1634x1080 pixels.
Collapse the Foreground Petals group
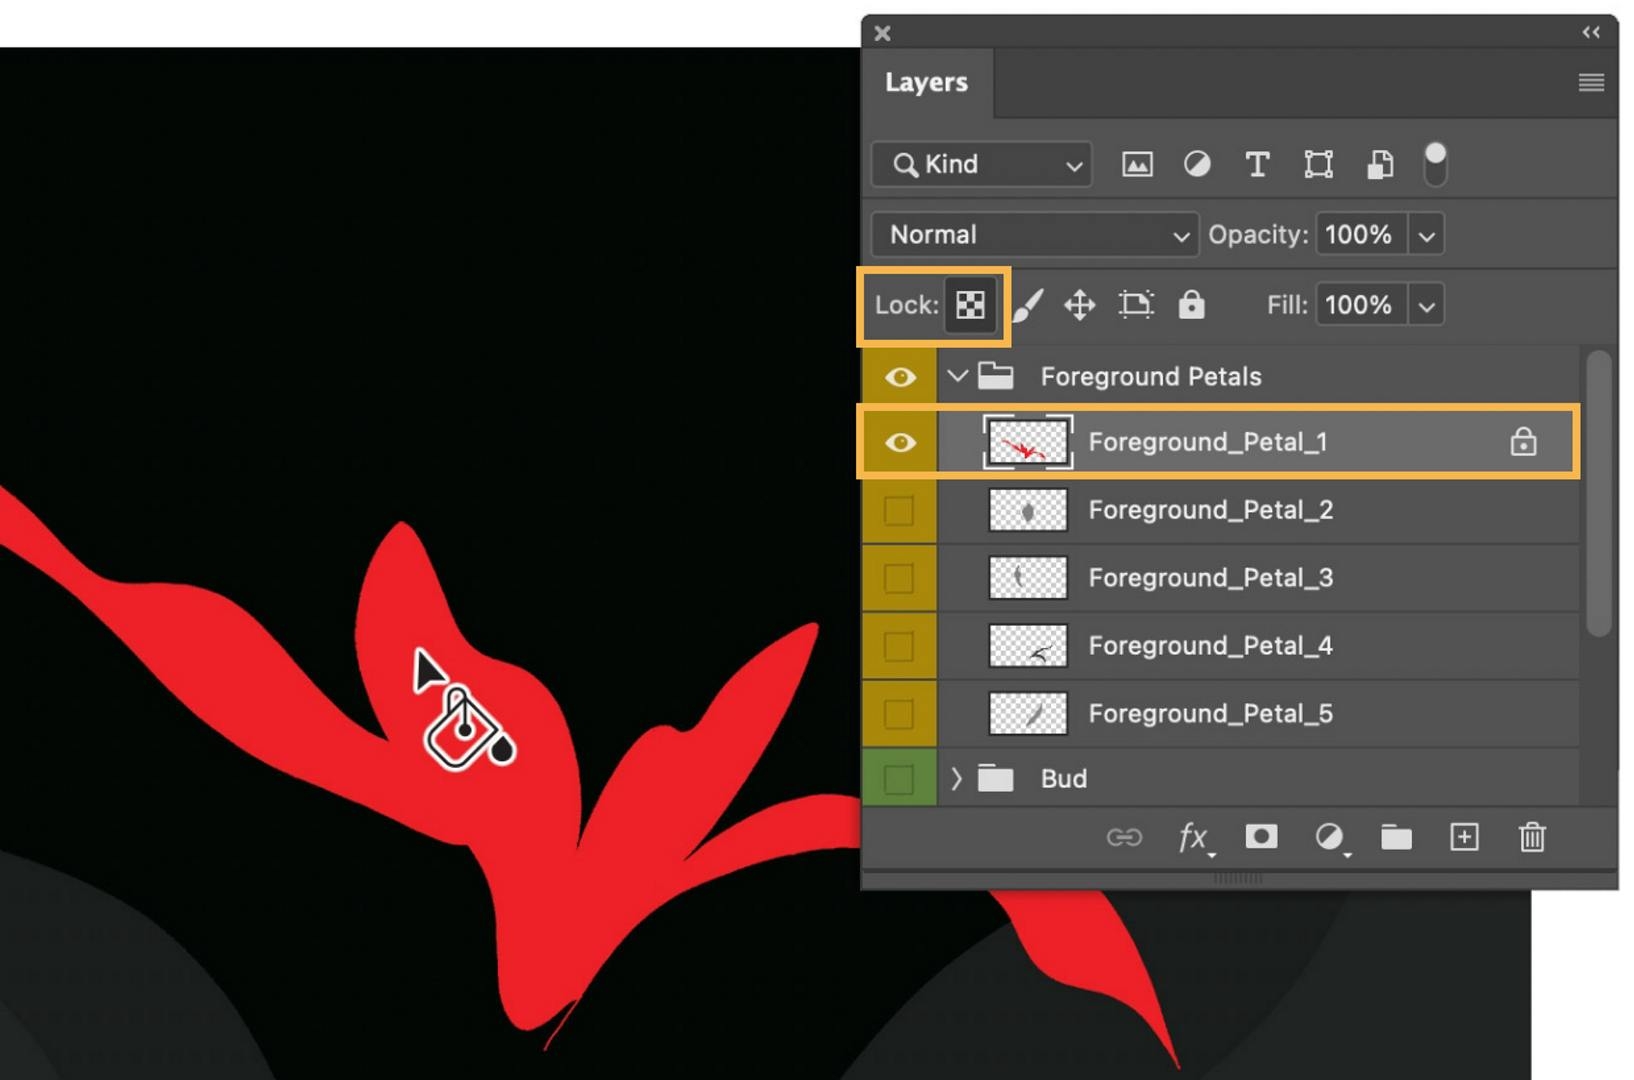[957, 377]
